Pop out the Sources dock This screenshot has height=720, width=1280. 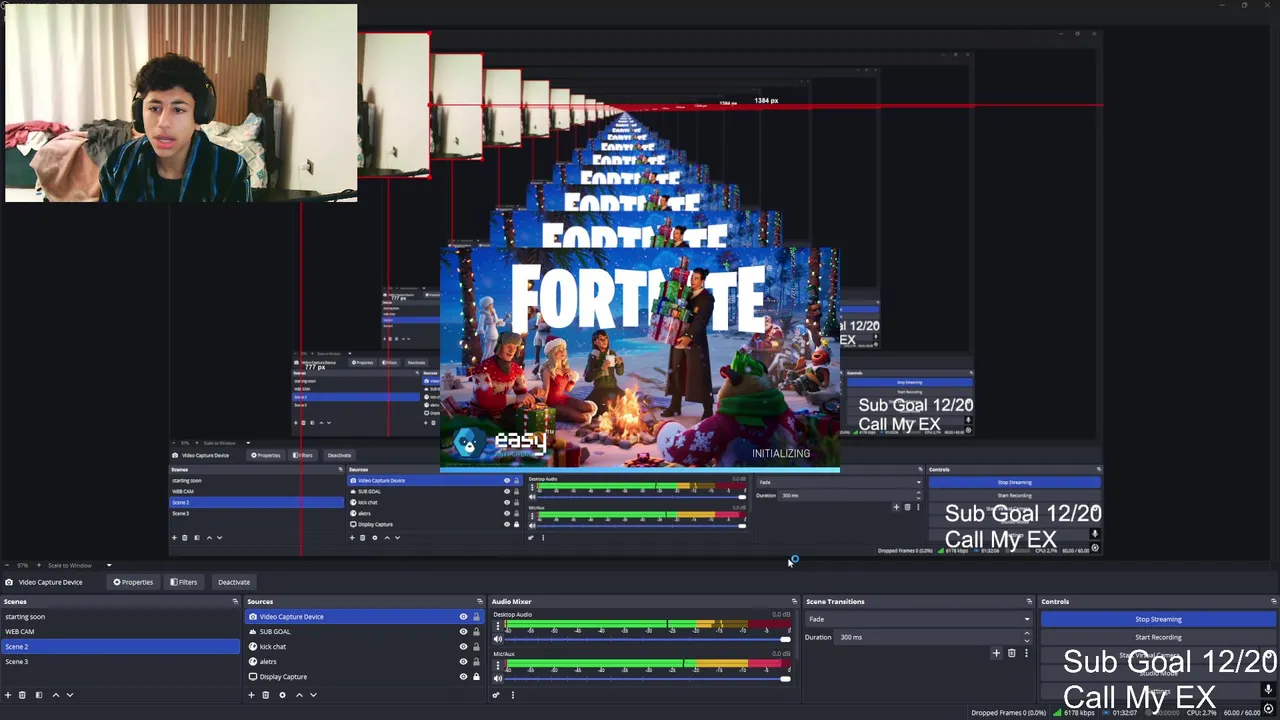(479, 601)
